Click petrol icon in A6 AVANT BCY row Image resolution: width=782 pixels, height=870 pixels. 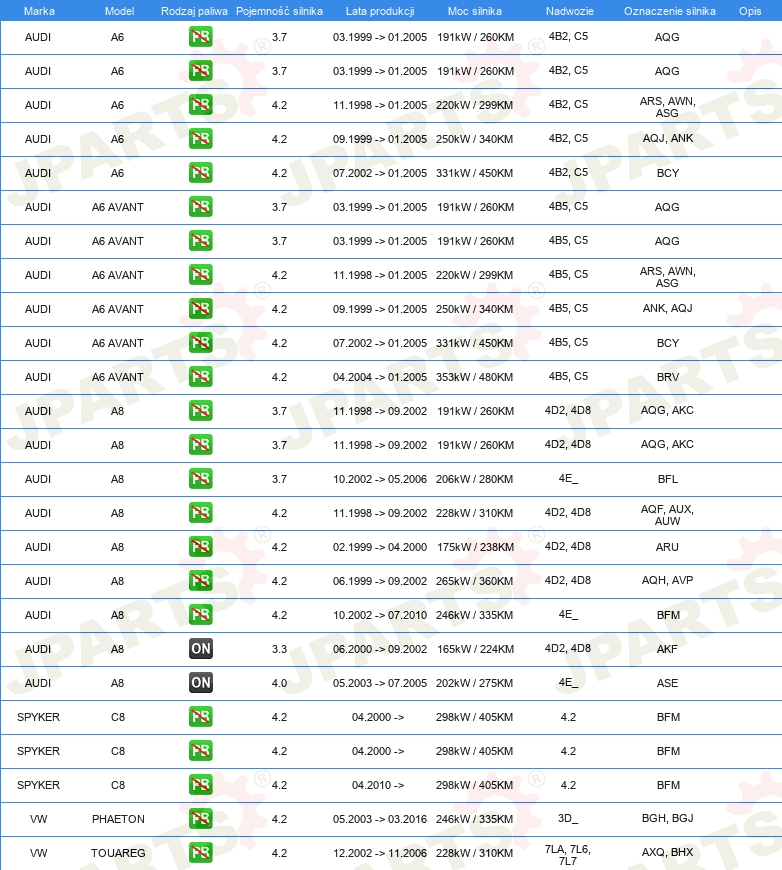[200, 342]
